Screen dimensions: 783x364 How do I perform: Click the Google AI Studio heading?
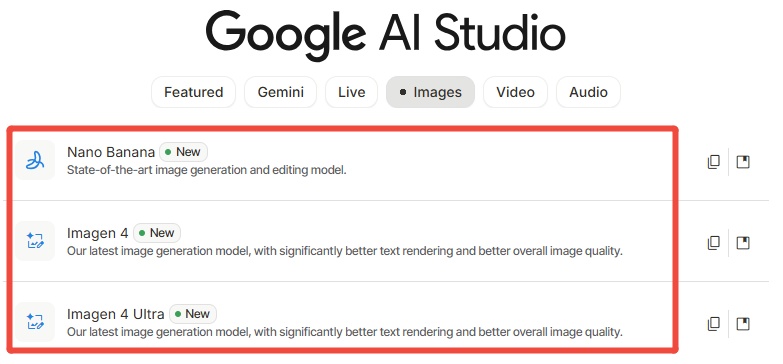pos(386,35)
